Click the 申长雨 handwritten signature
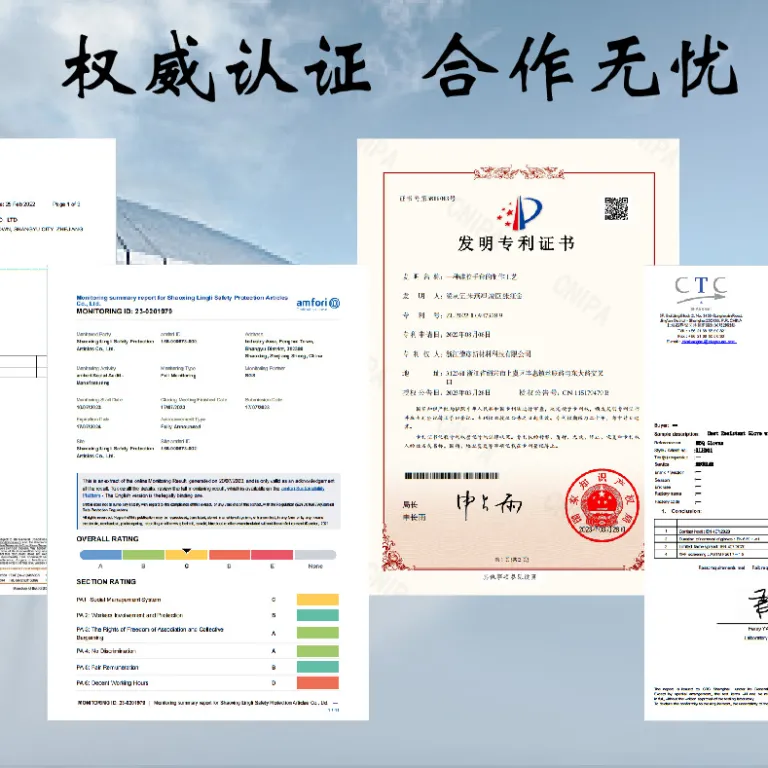 [x=489, y=506]
